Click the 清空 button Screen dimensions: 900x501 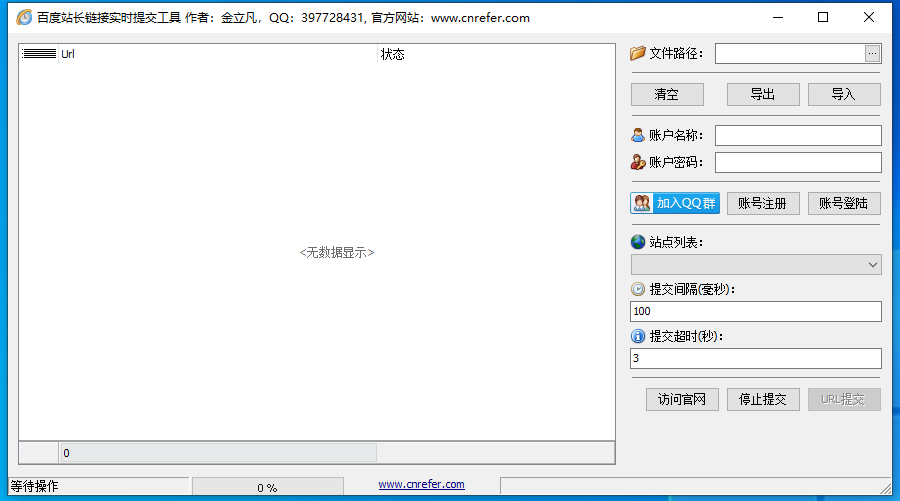667,94
